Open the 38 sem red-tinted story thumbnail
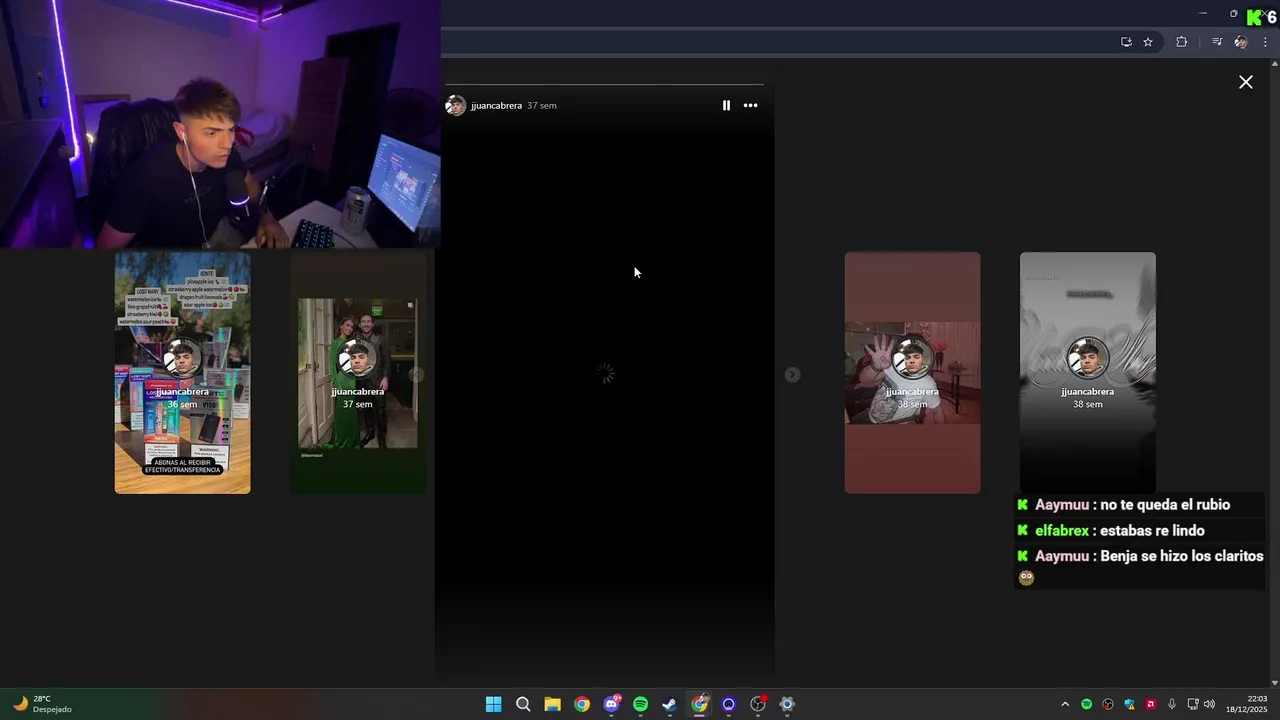The width and height of the screenshot is (1280, 720). [x=912, y=372]
